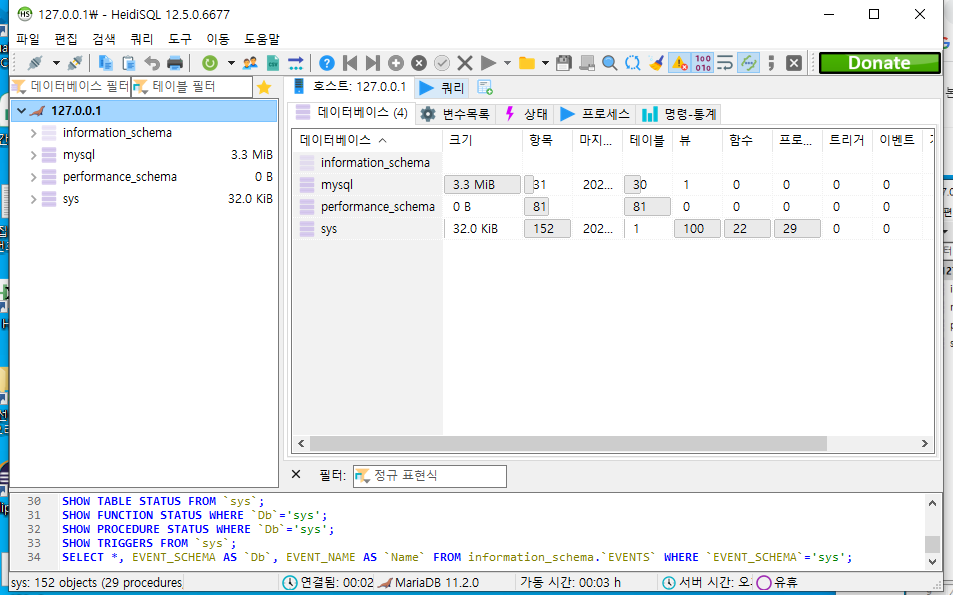953x595 pixels.
Task: Click the Run query play icon
Action: (x=488, y=63)
